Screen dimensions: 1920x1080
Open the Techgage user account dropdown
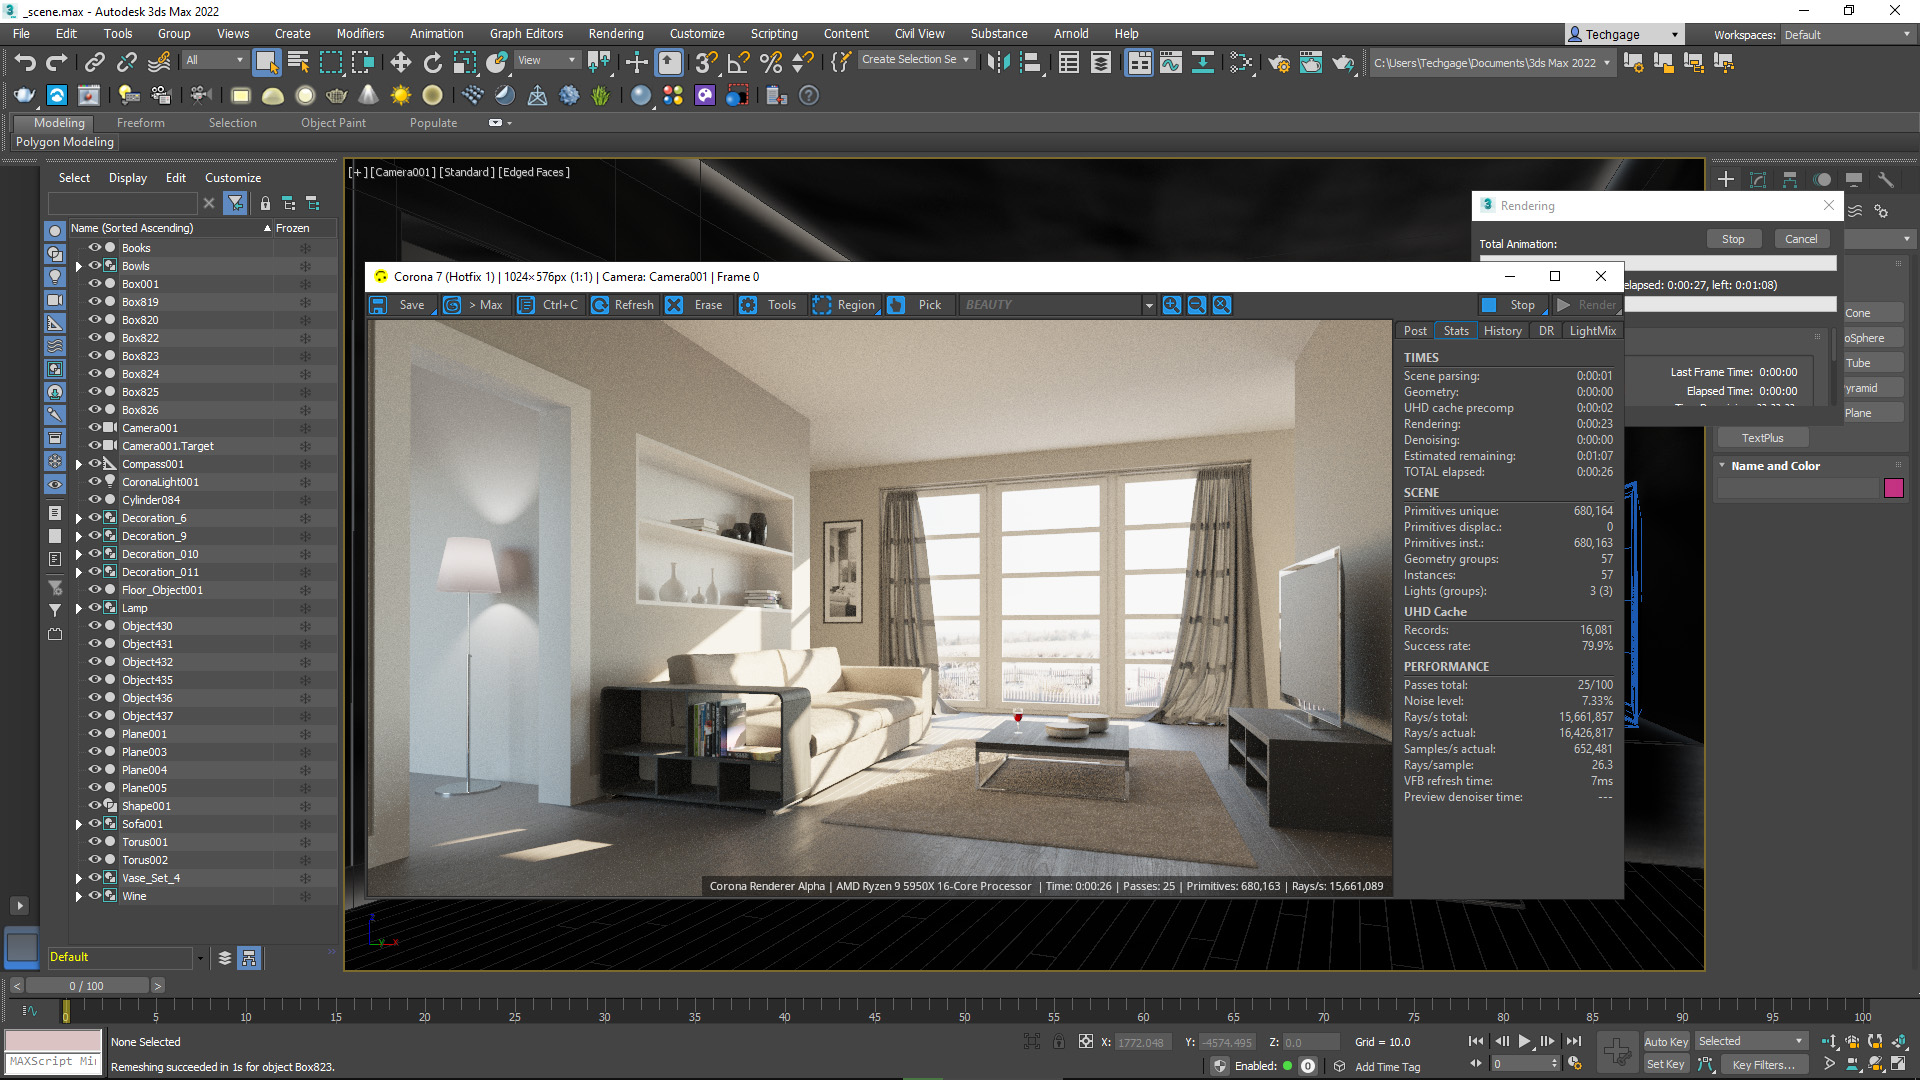click(x=1623, y=34)
